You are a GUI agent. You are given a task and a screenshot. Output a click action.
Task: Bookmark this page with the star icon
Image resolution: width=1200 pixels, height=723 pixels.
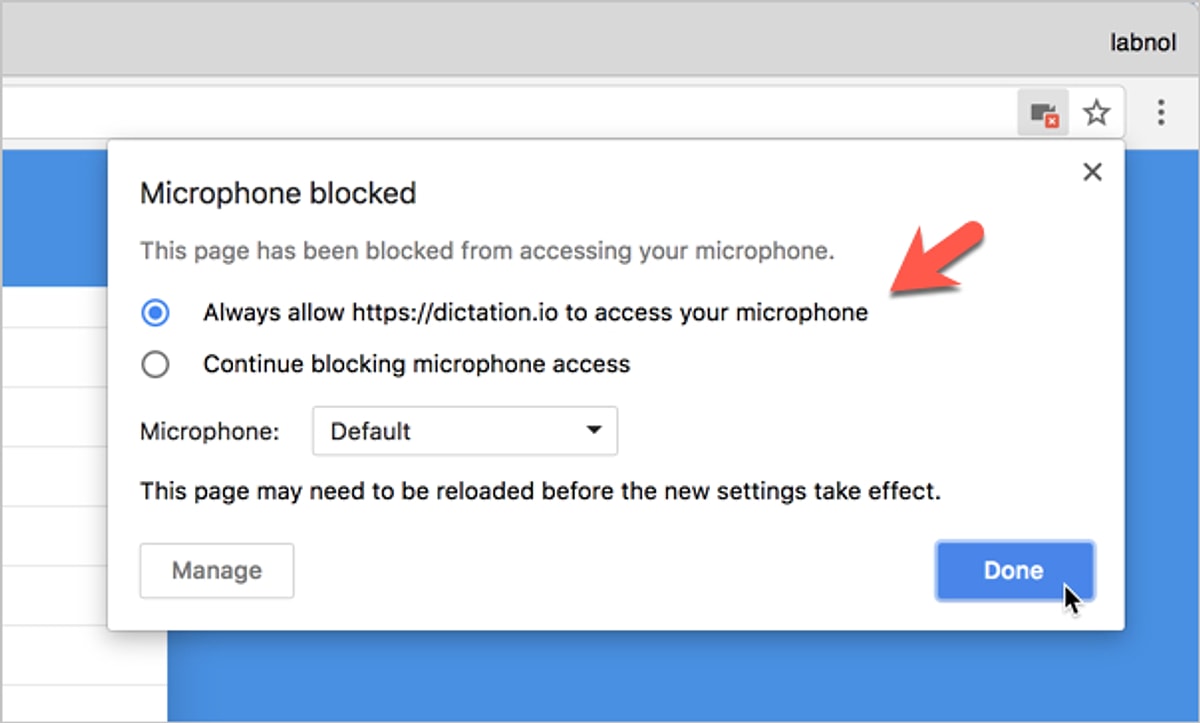click(1097, 113)
